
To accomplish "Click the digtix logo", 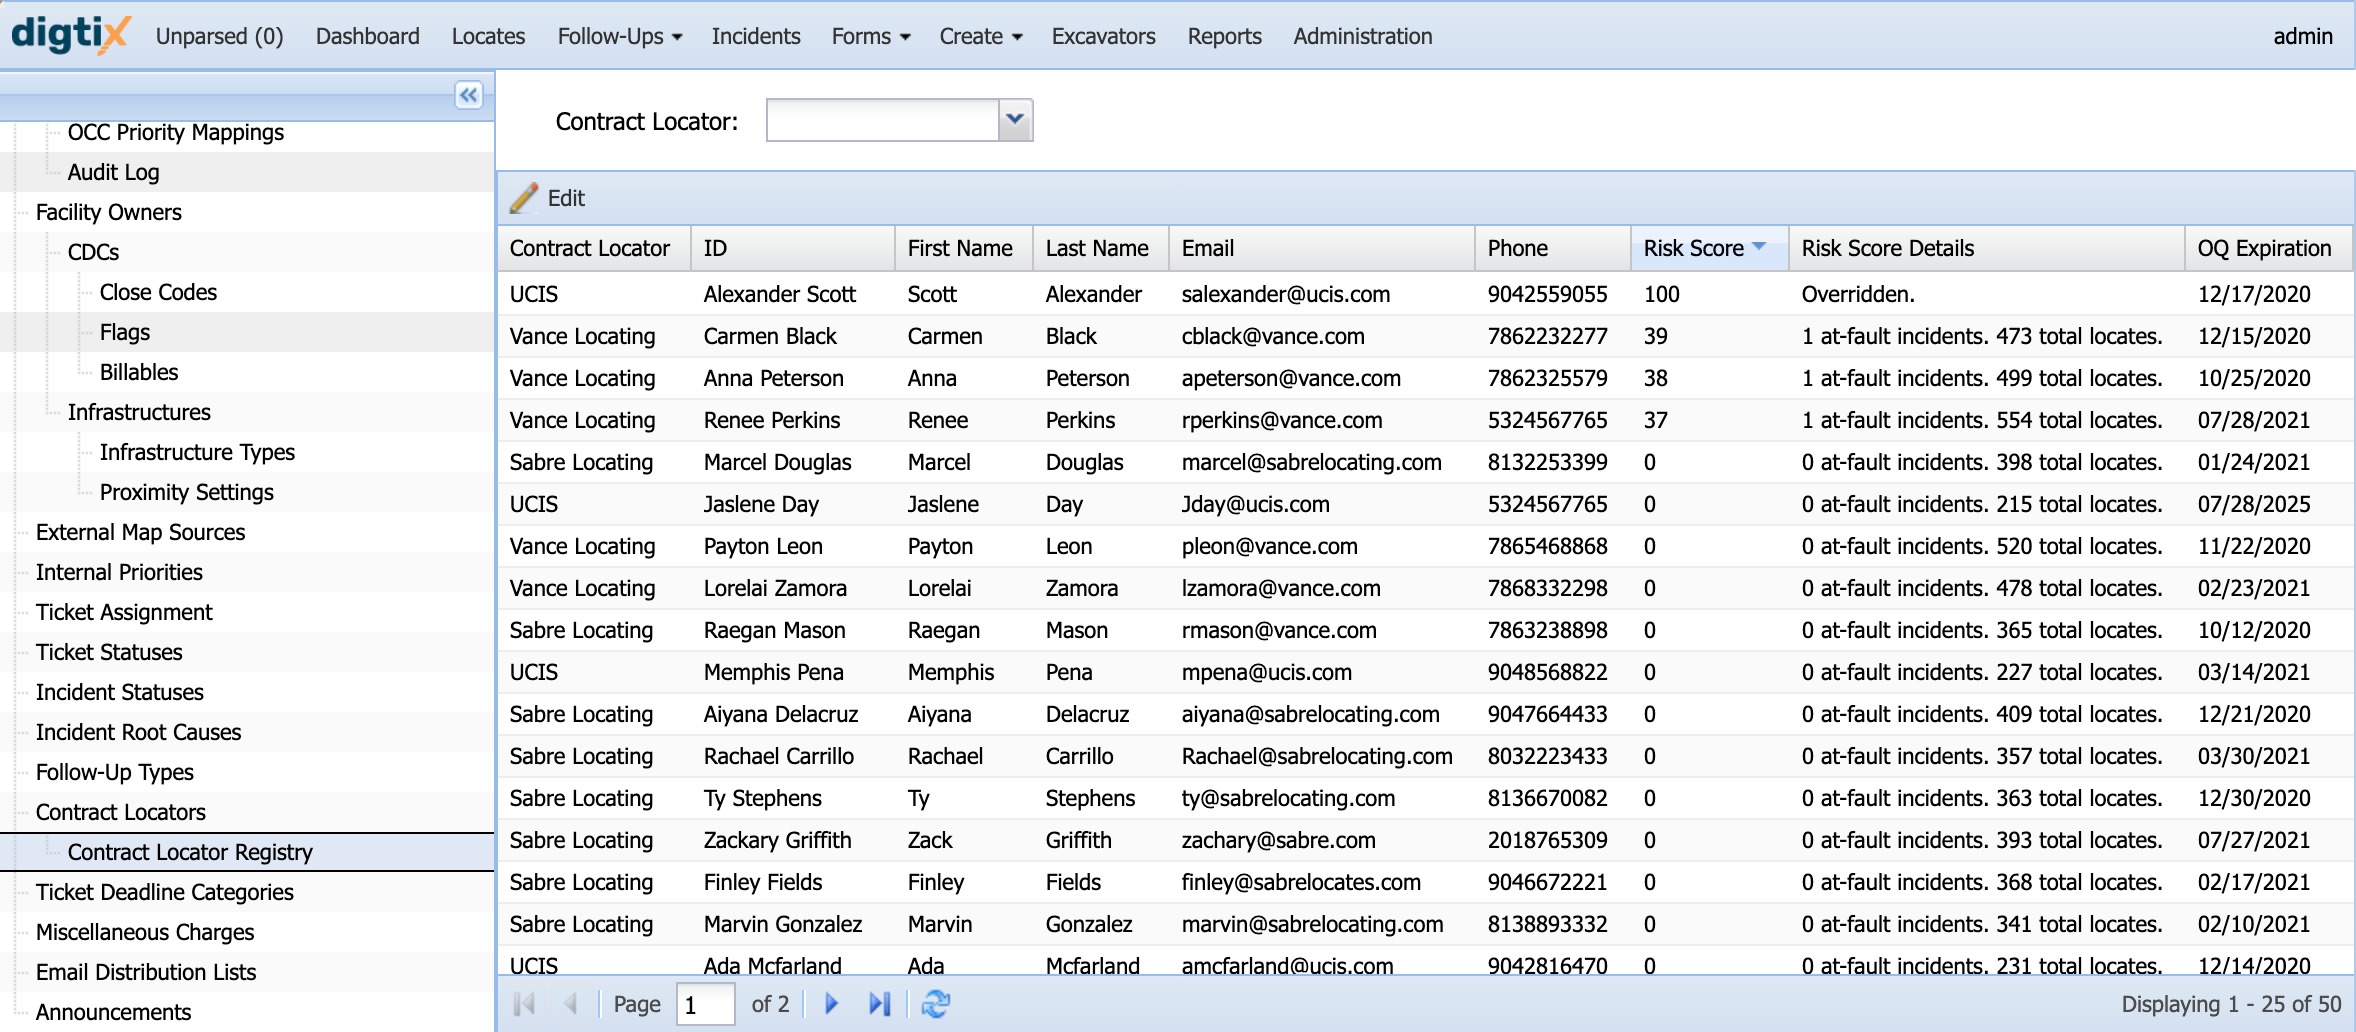I will (x=70, y=34).
